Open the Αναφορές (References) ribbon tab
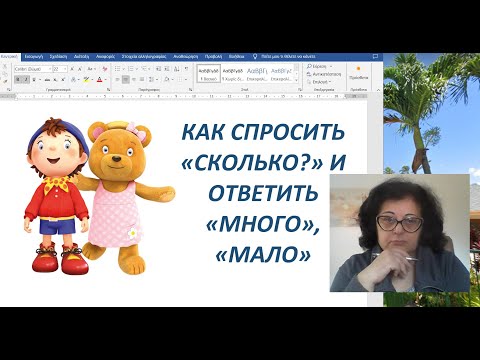The width and height of the screenshot is (480, 360). 106,57
